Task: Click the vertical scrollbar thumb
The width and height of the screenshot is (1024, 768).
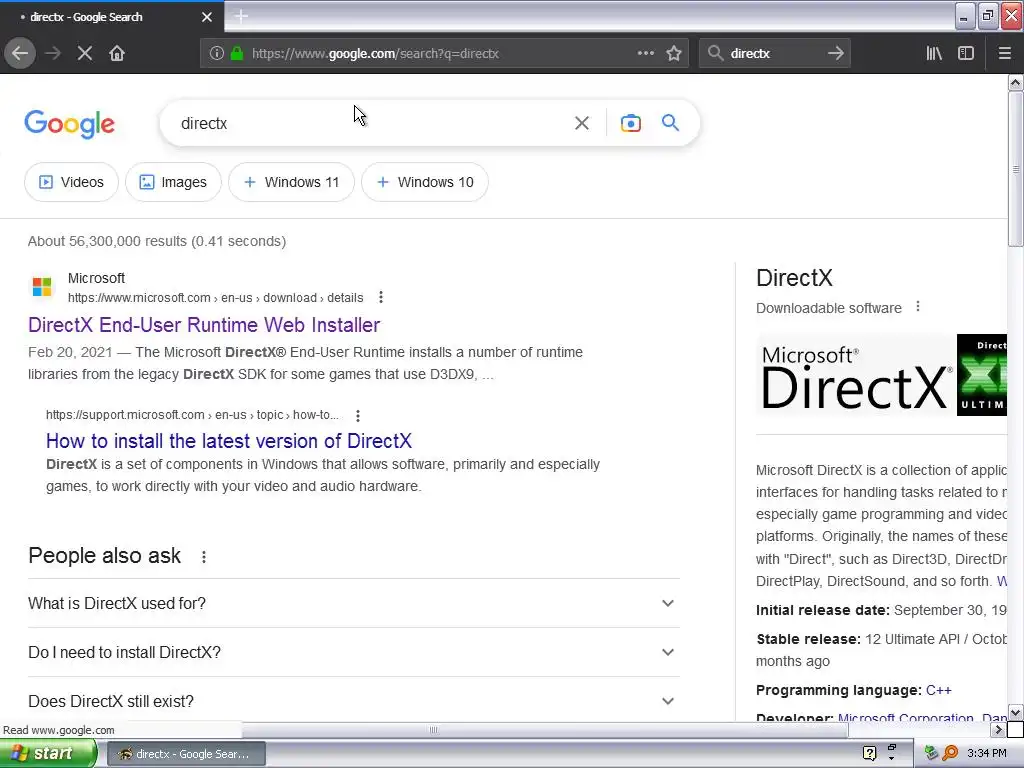Action: pyautogui.click(x=1015, y=169)
